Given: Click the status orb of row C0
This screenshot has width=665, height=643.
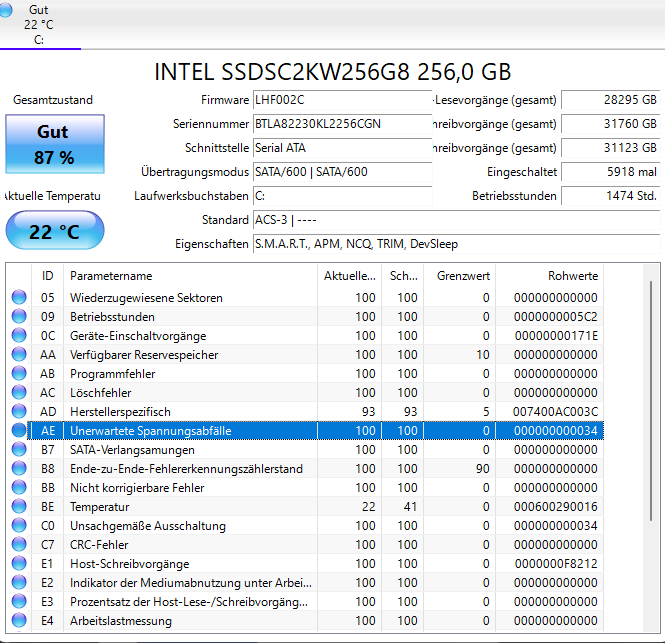Looking at the screenshot, I should (19, 526).
